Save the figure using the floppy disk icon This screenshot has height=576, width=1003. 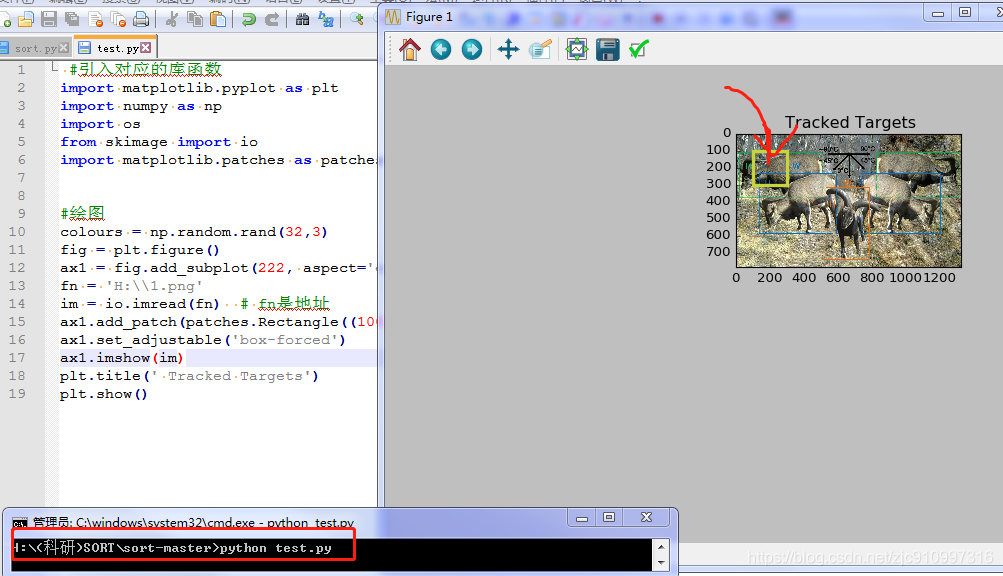pos(607,48)
